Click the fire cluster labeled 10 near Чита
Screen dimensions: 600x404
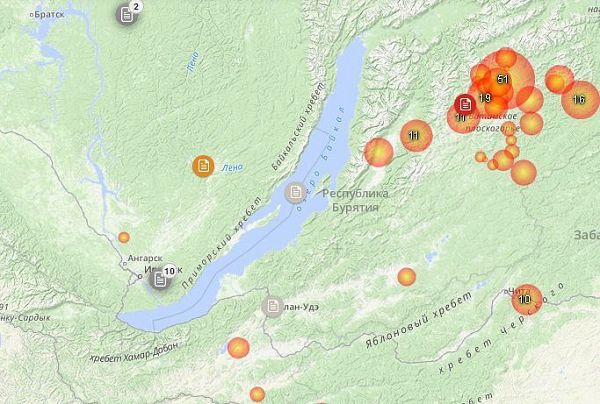tap(527, 299)
